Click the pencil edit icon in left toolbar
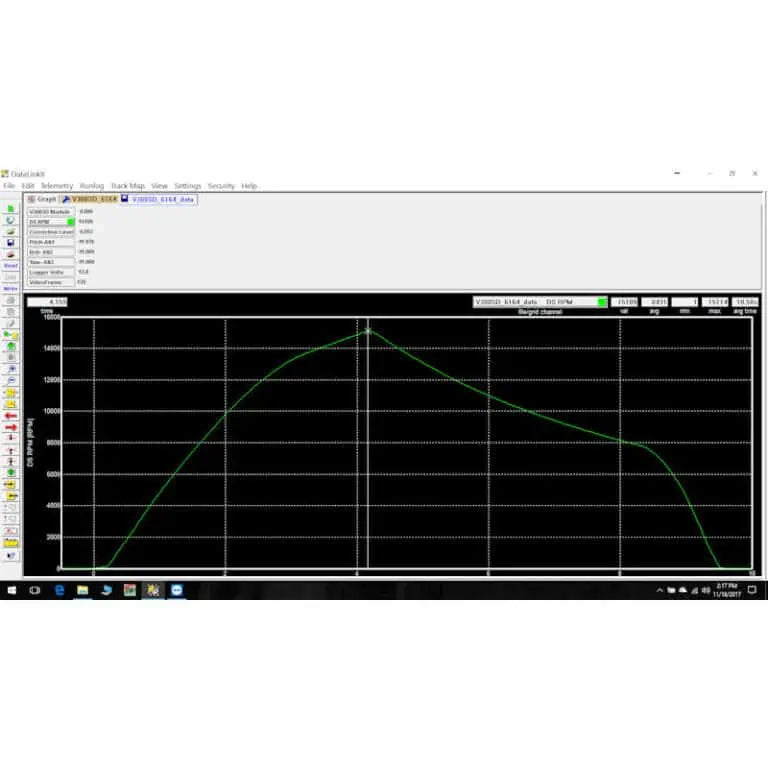Image resolution: width=768 pixels, height=768 pixels. 11,323
